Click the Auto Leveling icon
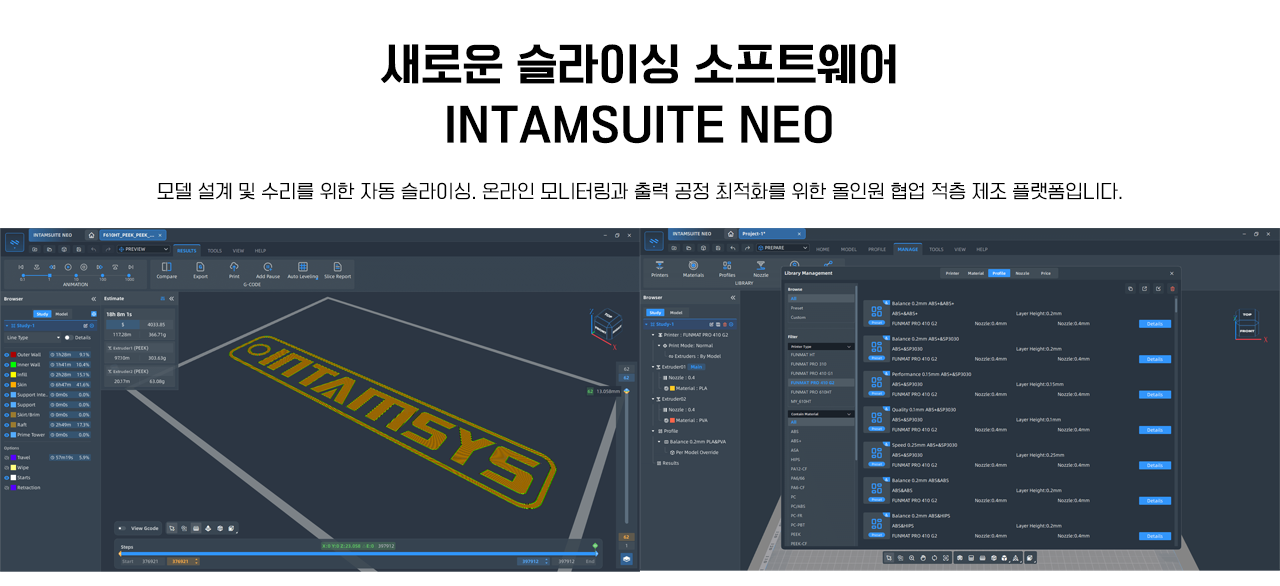Viewport: 1280px width, 586px height. 303,267
